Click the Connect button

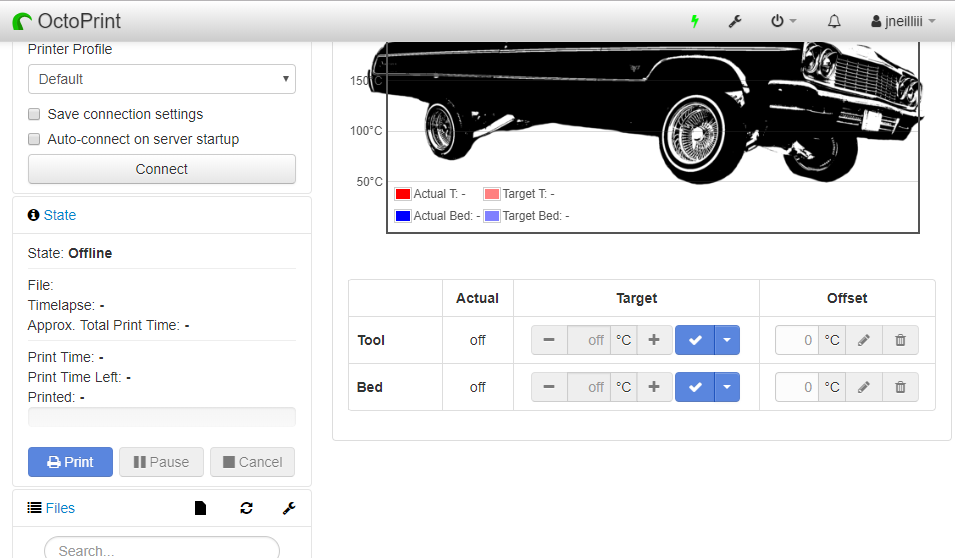coord(162,169)
